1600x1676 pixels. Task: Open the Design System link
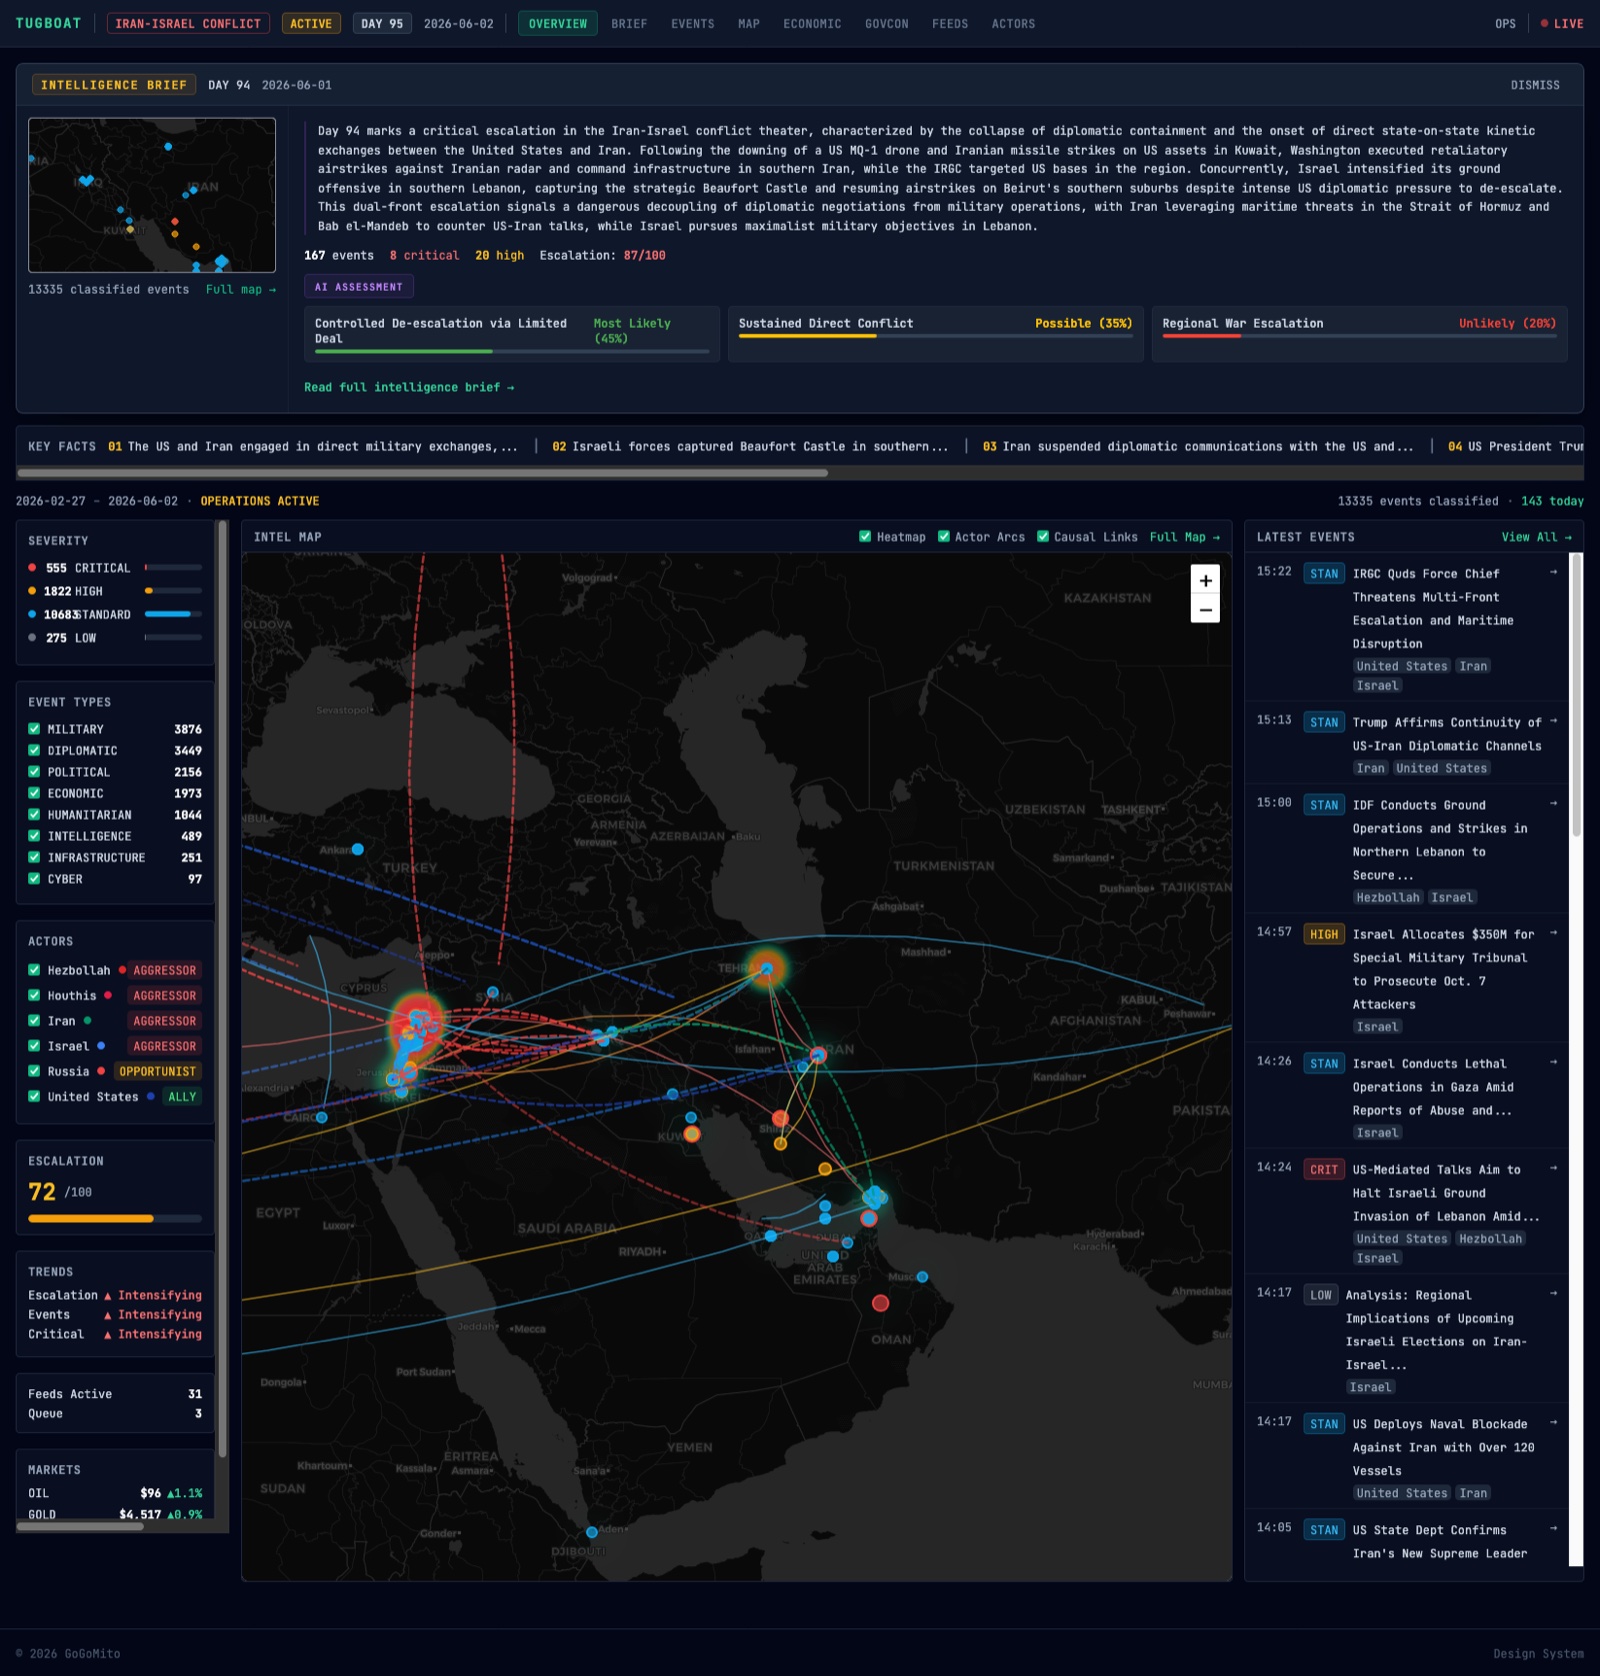point(1538,1653)
